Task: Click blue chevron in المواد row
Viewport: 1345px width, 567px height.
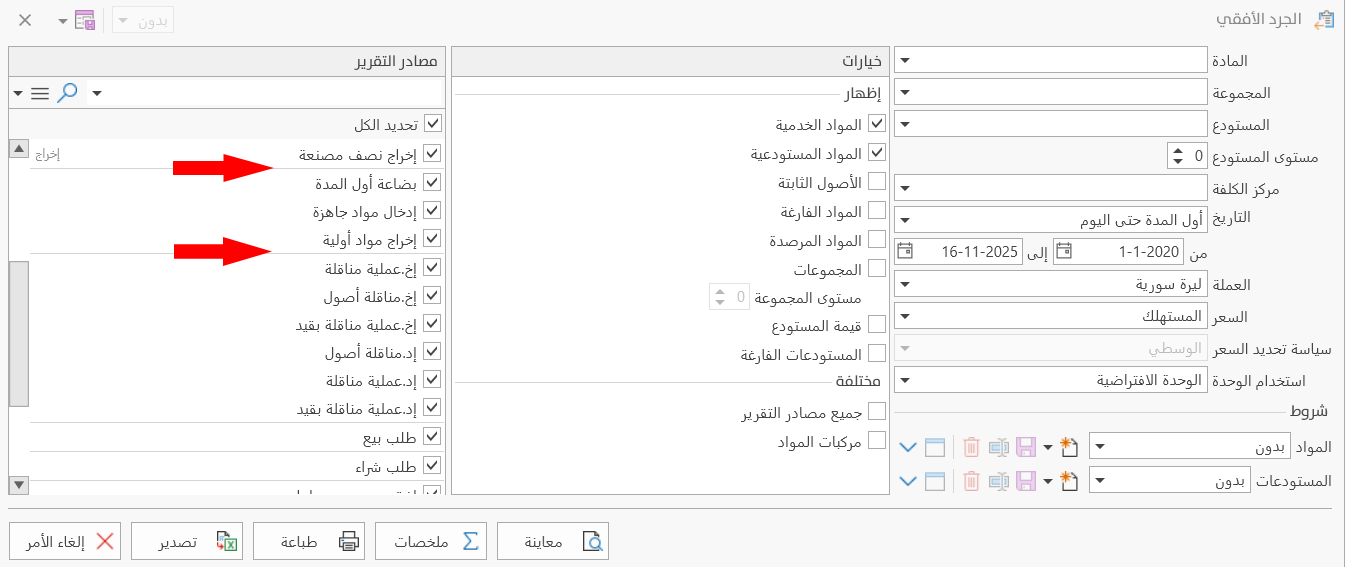Action: pyautogui.click(x=908, y=447)
